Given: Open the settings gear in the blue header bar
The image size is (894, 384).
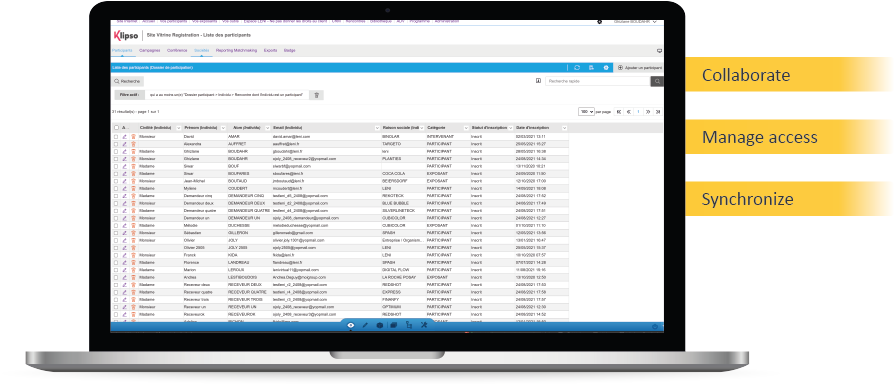Looking at the screenshot, I should tap(606, 68).
